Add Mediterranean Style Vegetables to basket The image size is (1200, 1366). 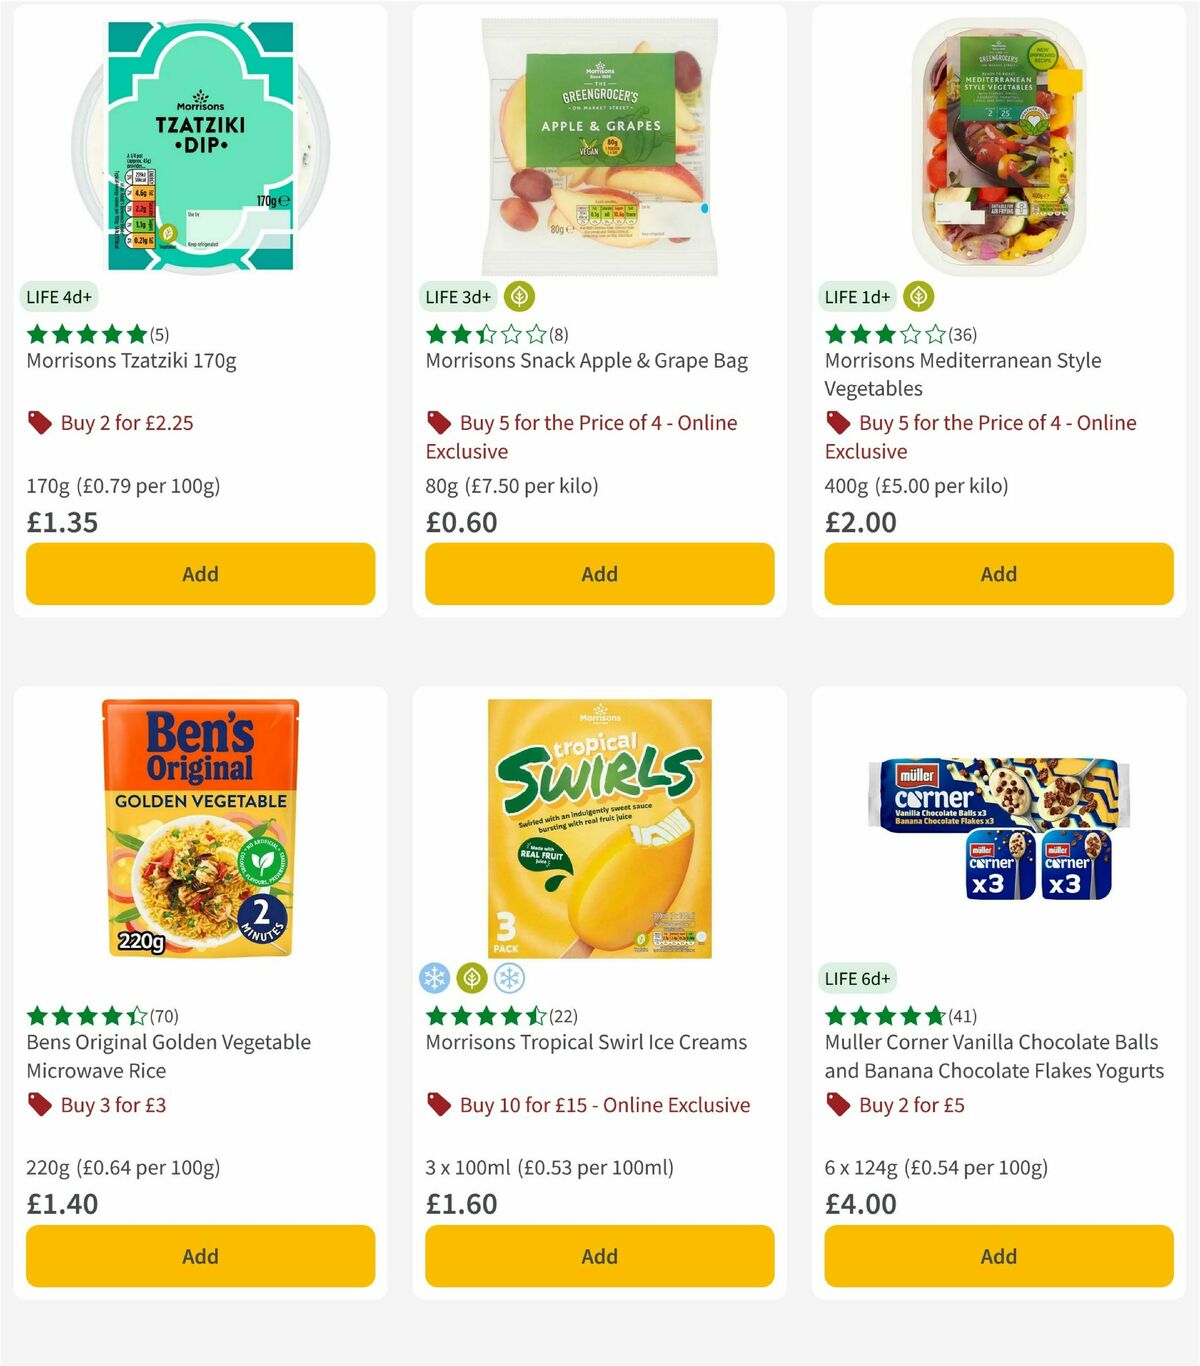tap(998, 574)
